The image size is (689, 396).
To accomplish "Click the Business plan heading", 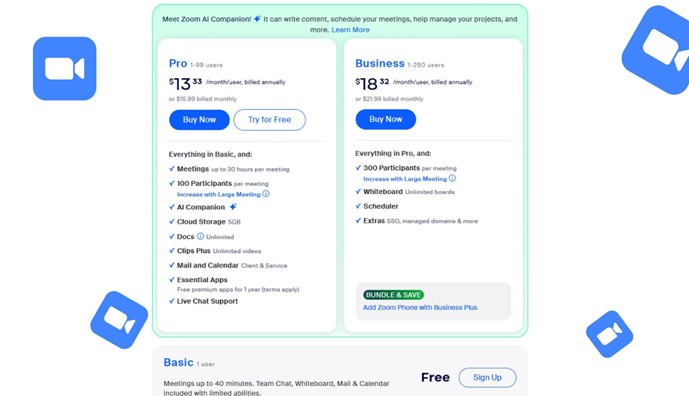I will tap(380, 64).
